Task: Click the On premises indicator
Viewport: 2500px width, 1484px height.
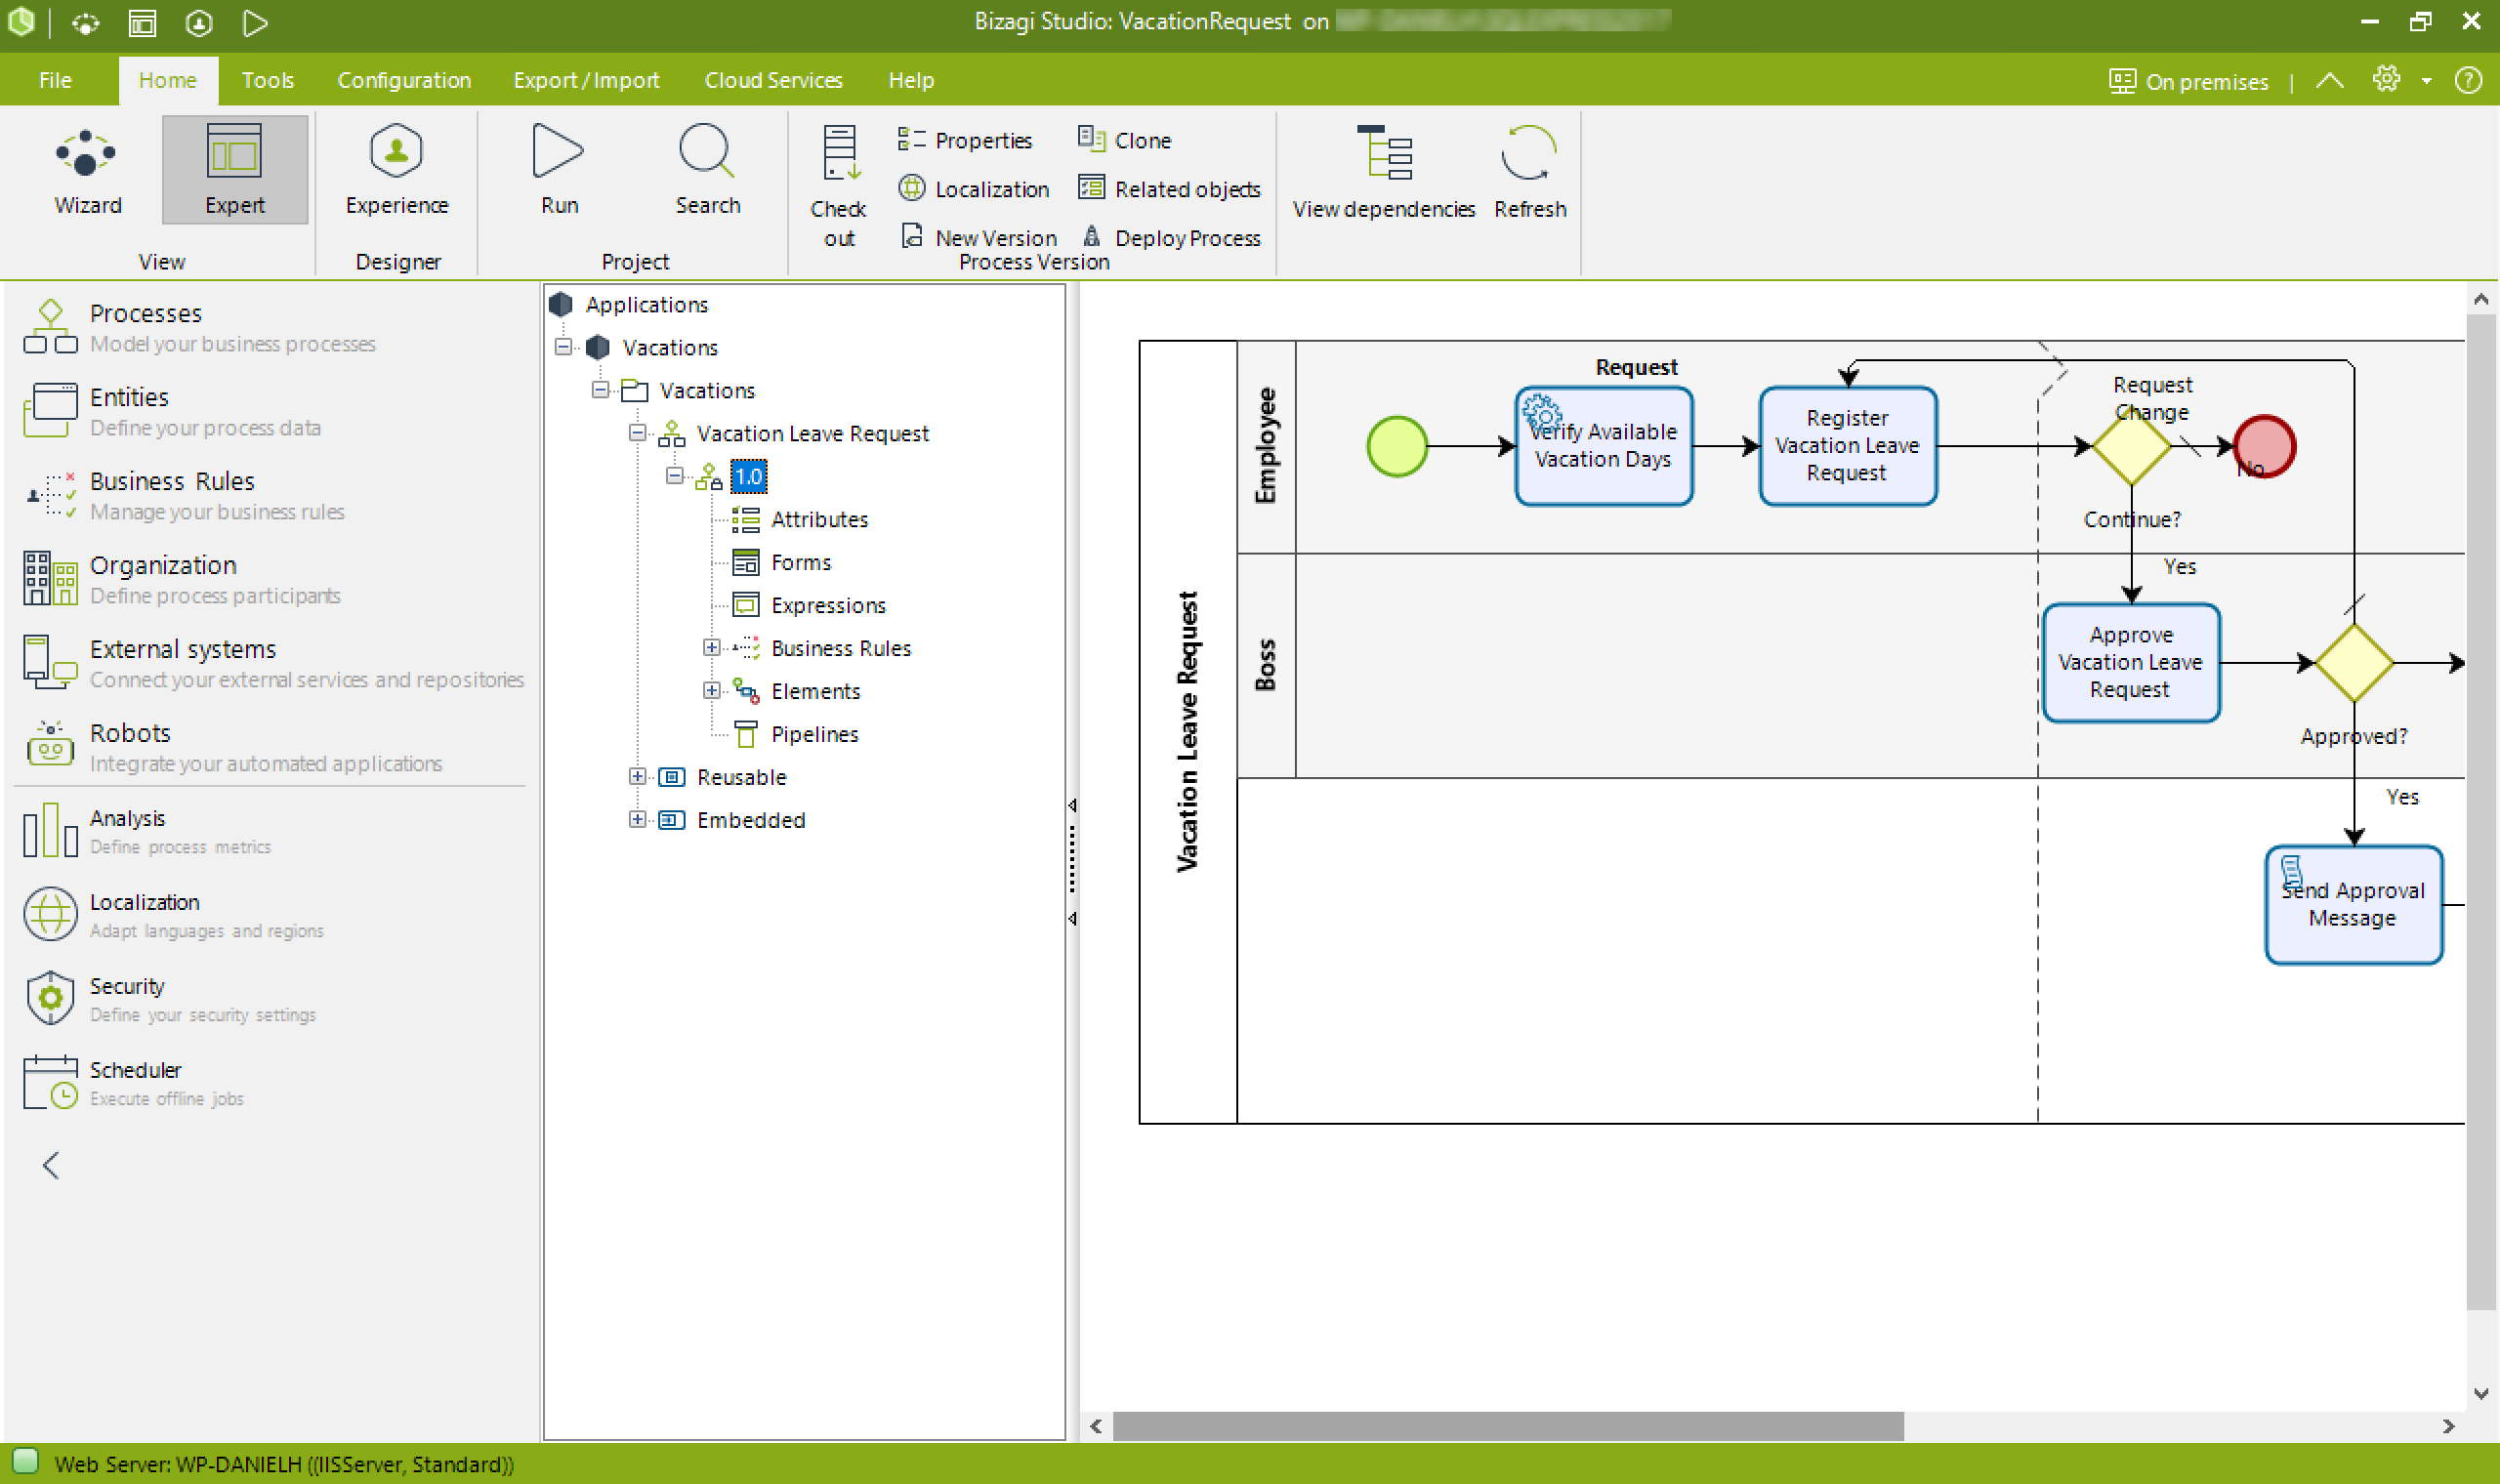Action: (2188, 81)
